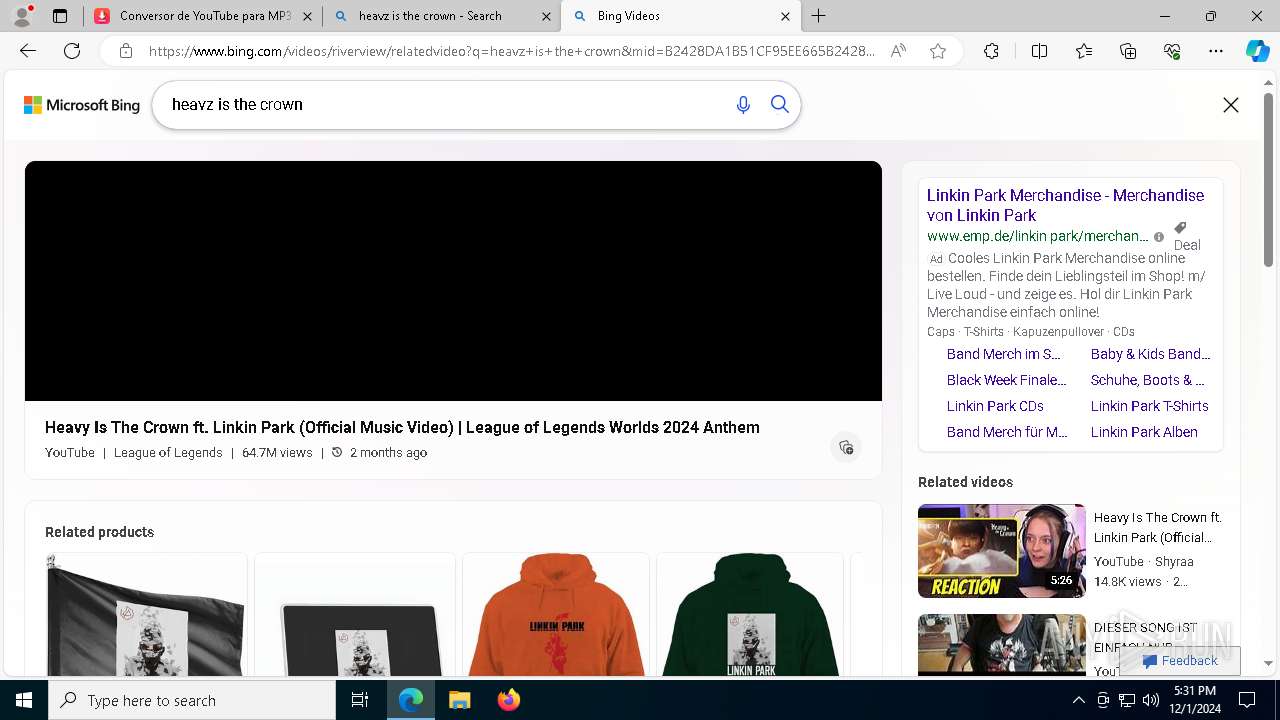The width and height of the screenshot is (1280, 720).
Task: Play the Heavy Is The Crown video
Action: [x=453, y=281]
